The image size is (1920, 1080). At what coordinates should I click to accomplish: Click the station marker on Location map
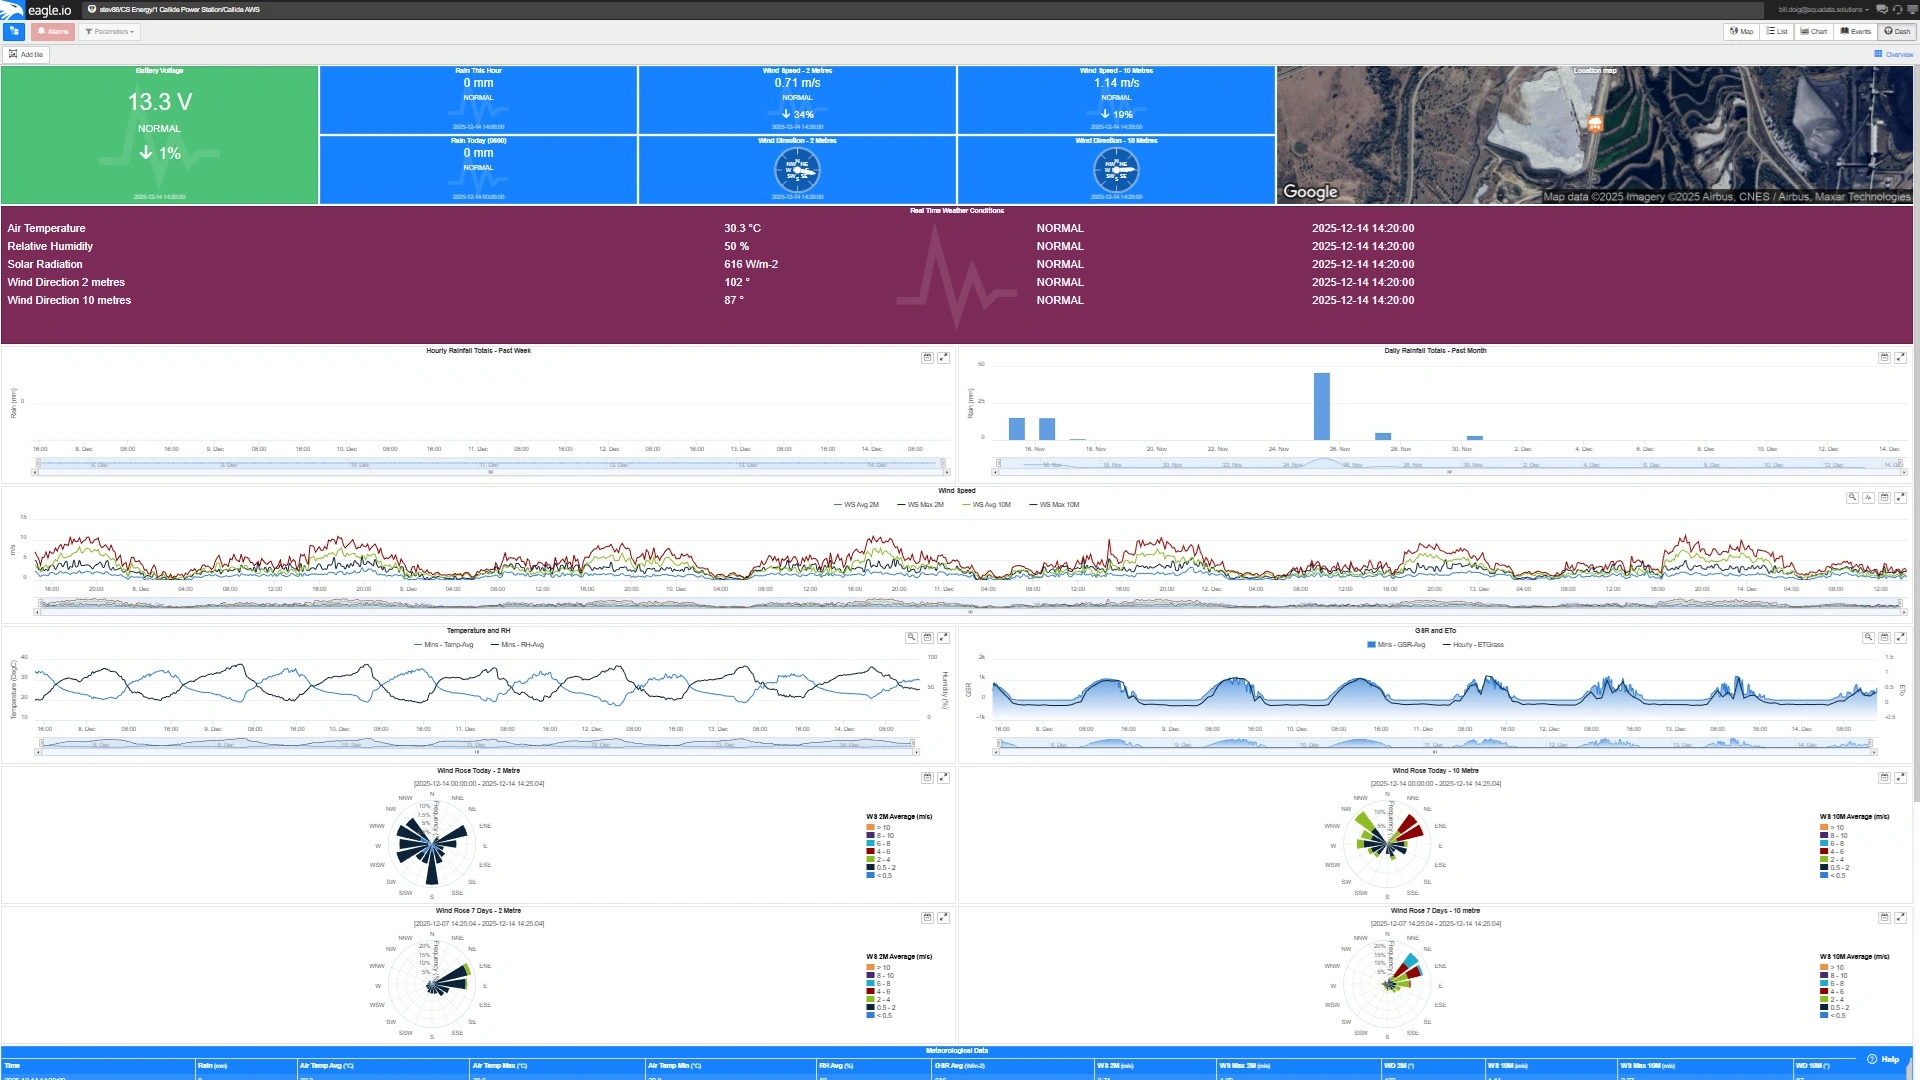point(1595,124)
